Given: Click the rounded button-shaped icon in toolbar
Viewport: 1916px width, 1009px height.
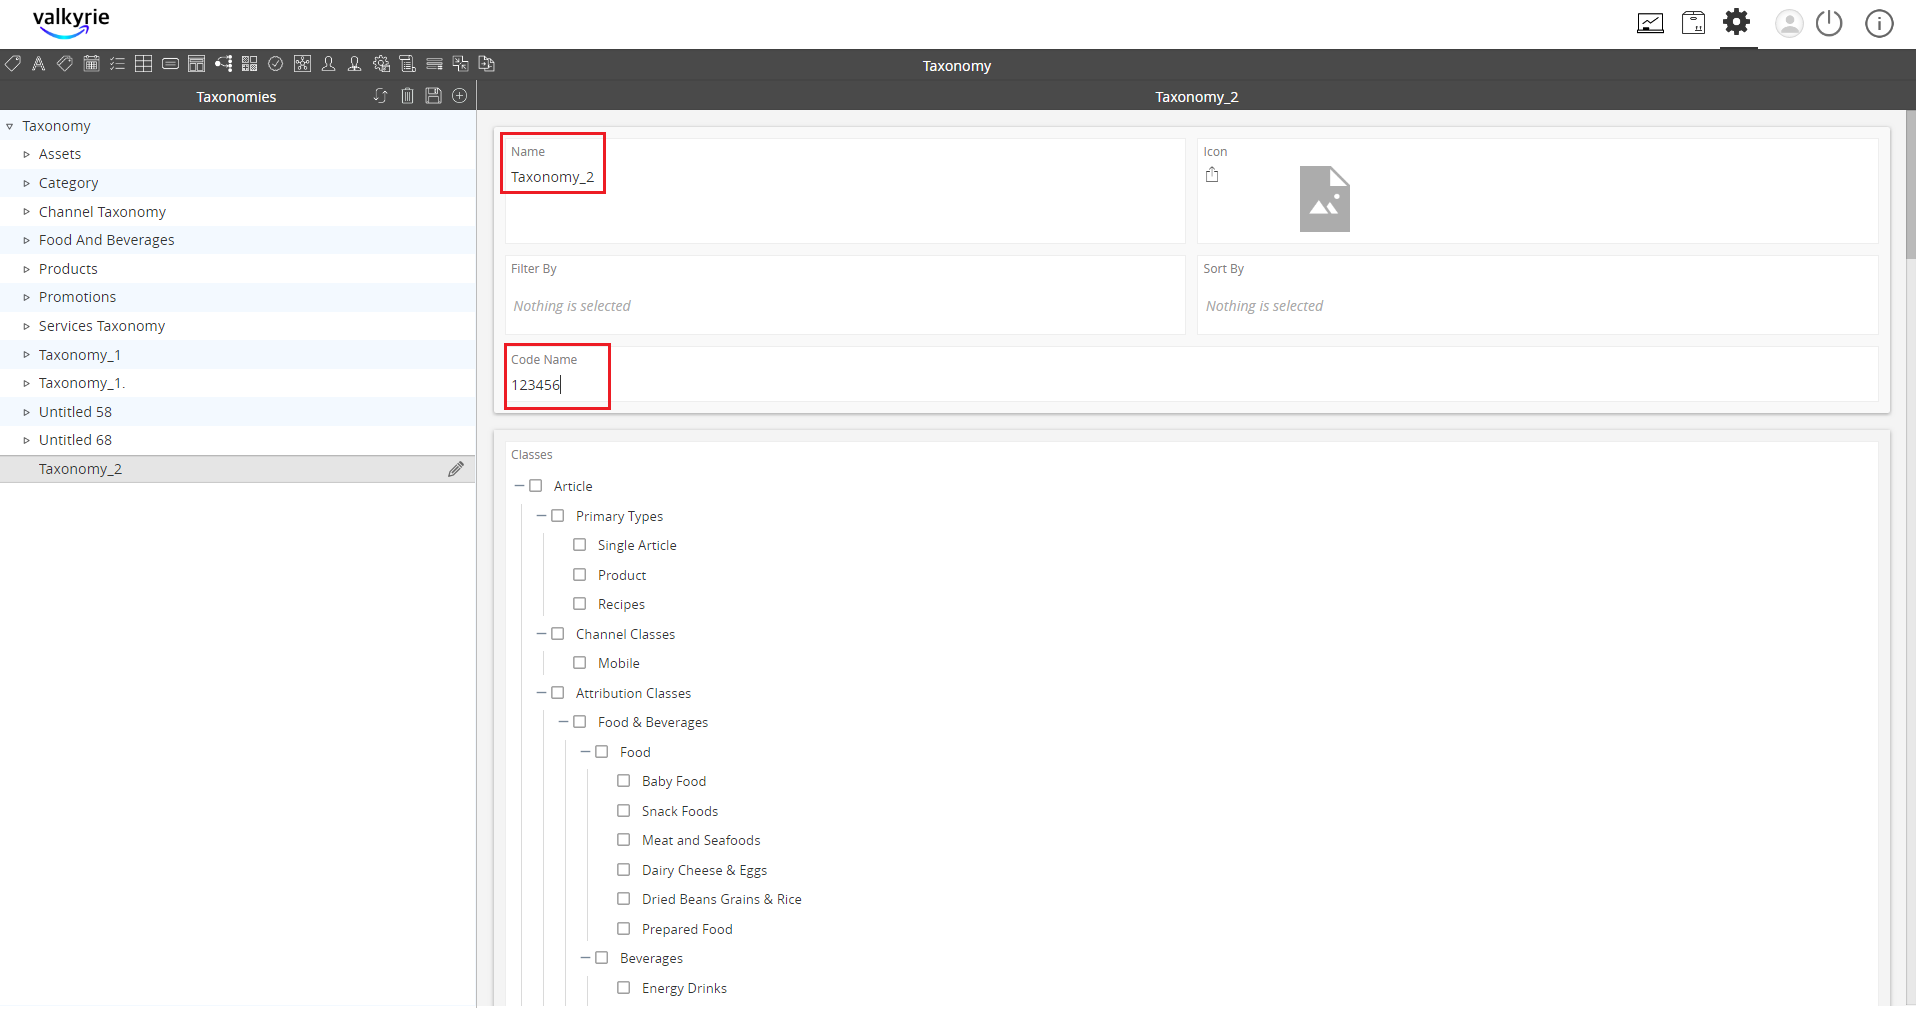Looking at the screenshot, I should (170, 64).
